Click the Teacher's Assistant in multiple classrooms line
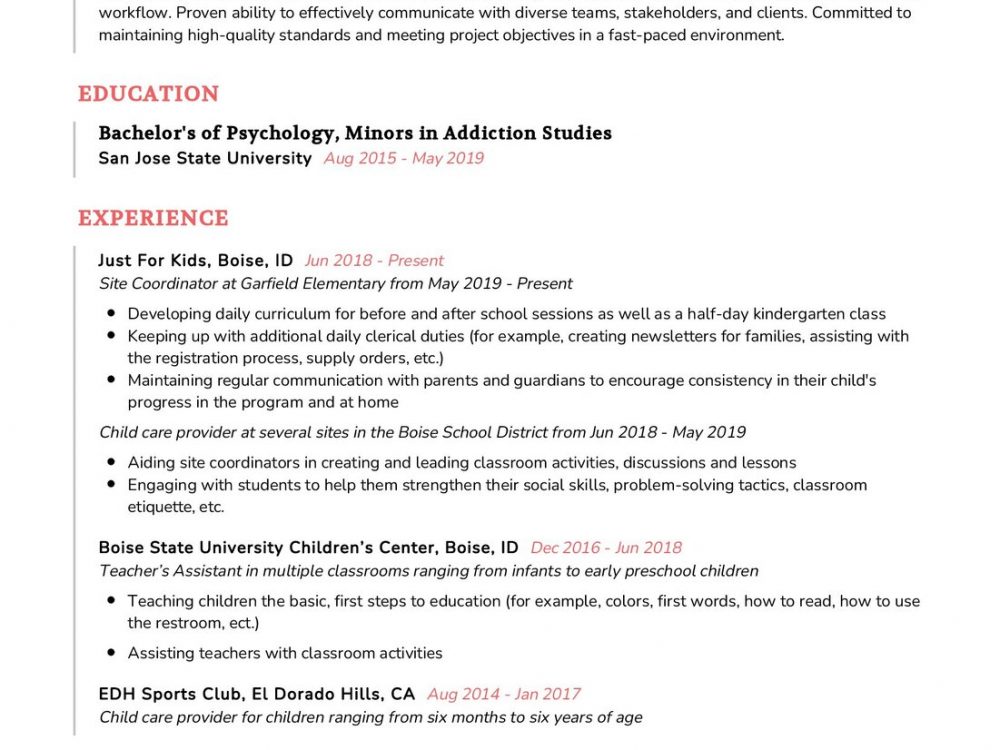This screenshot has height=750, width=1000. 428,571
